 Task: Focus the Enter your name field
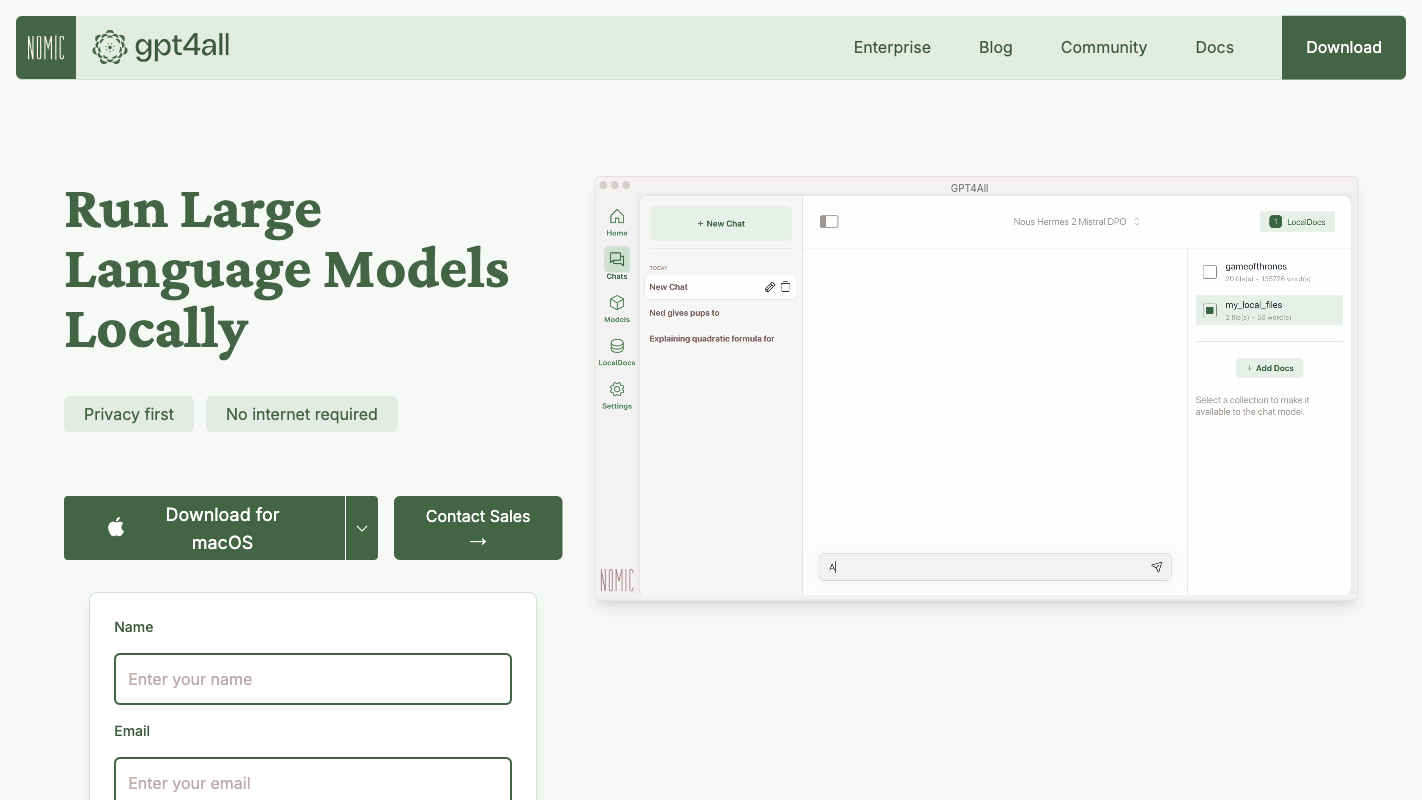tap(313, 679)
